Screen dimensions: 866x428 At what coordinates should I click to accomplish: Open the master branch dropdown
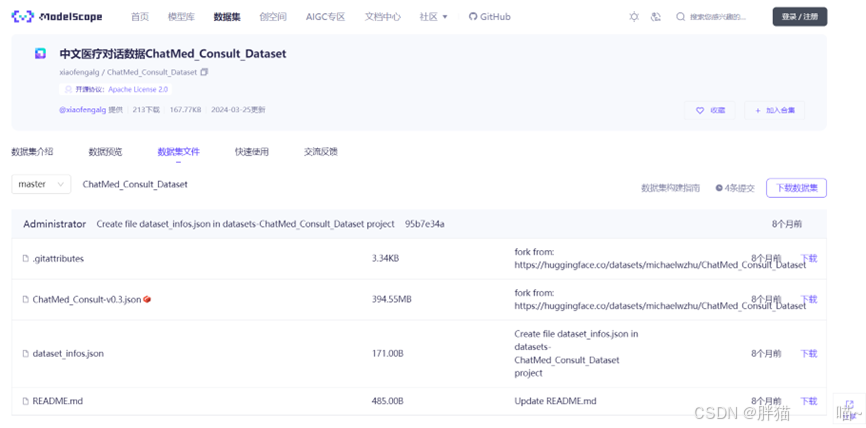coord(41,184)
